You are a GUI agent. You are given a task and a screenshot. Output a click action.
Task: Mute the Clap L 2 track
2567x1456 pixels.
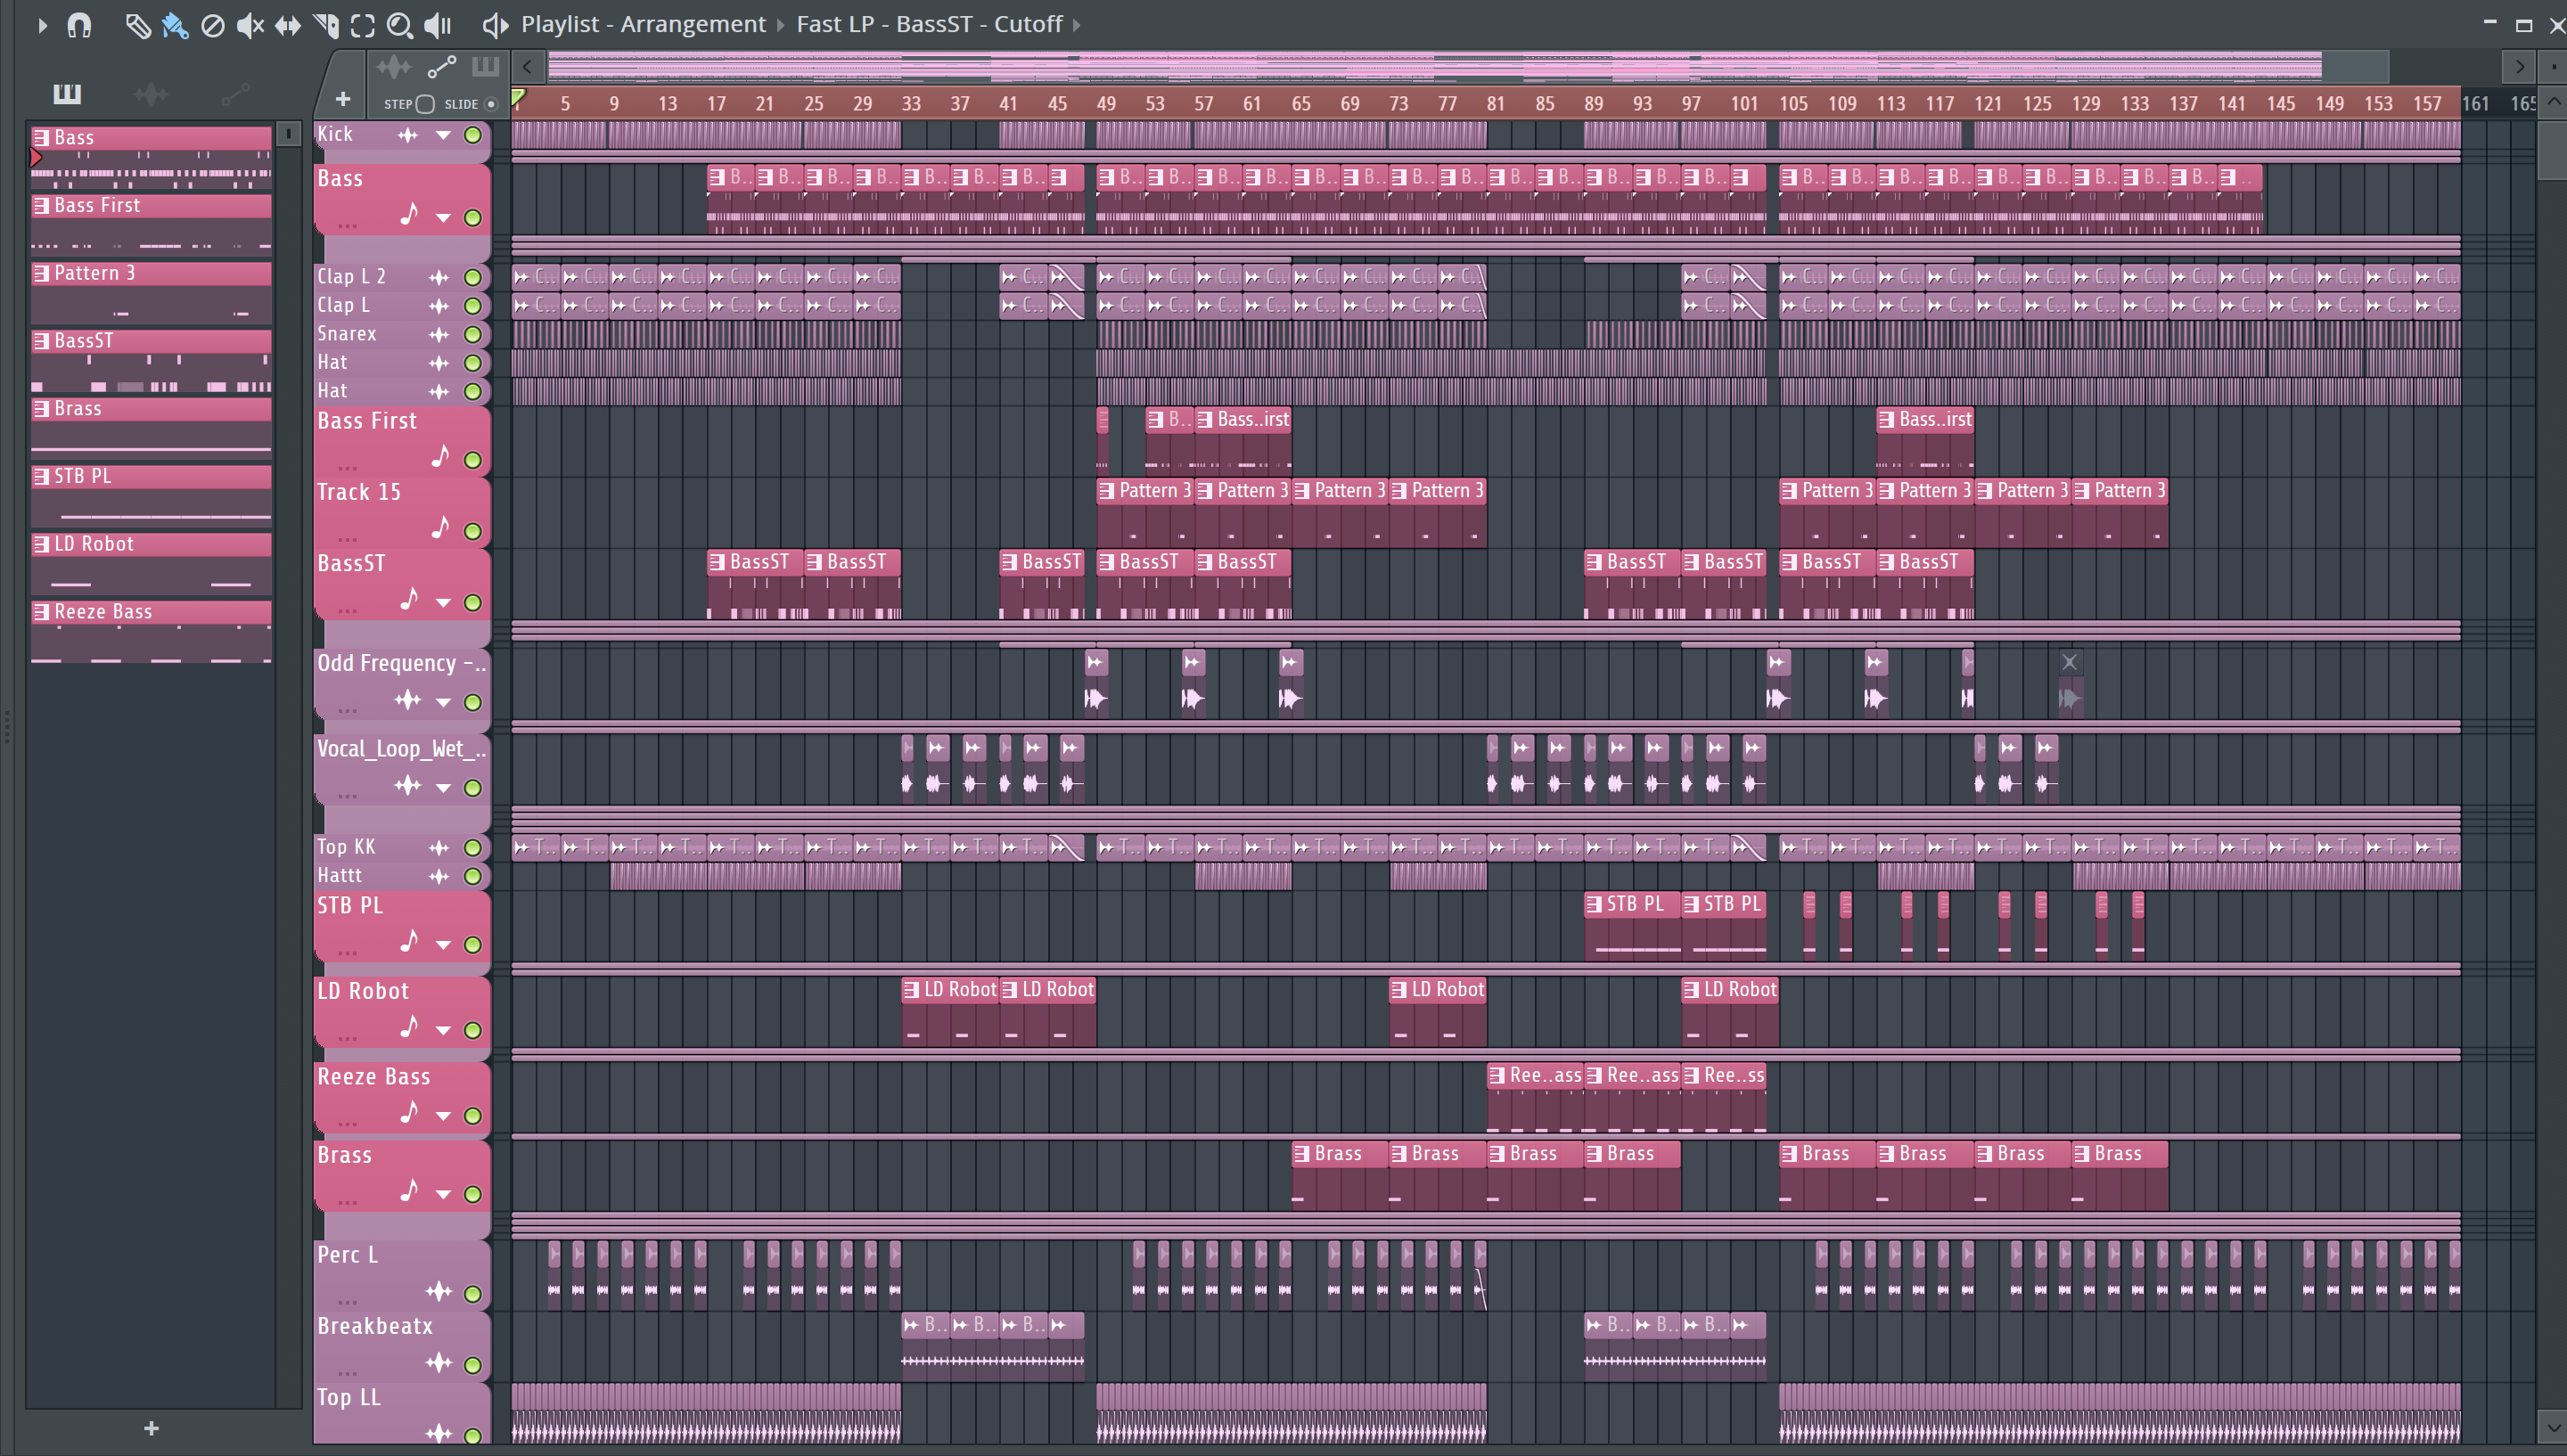(473, 278)
